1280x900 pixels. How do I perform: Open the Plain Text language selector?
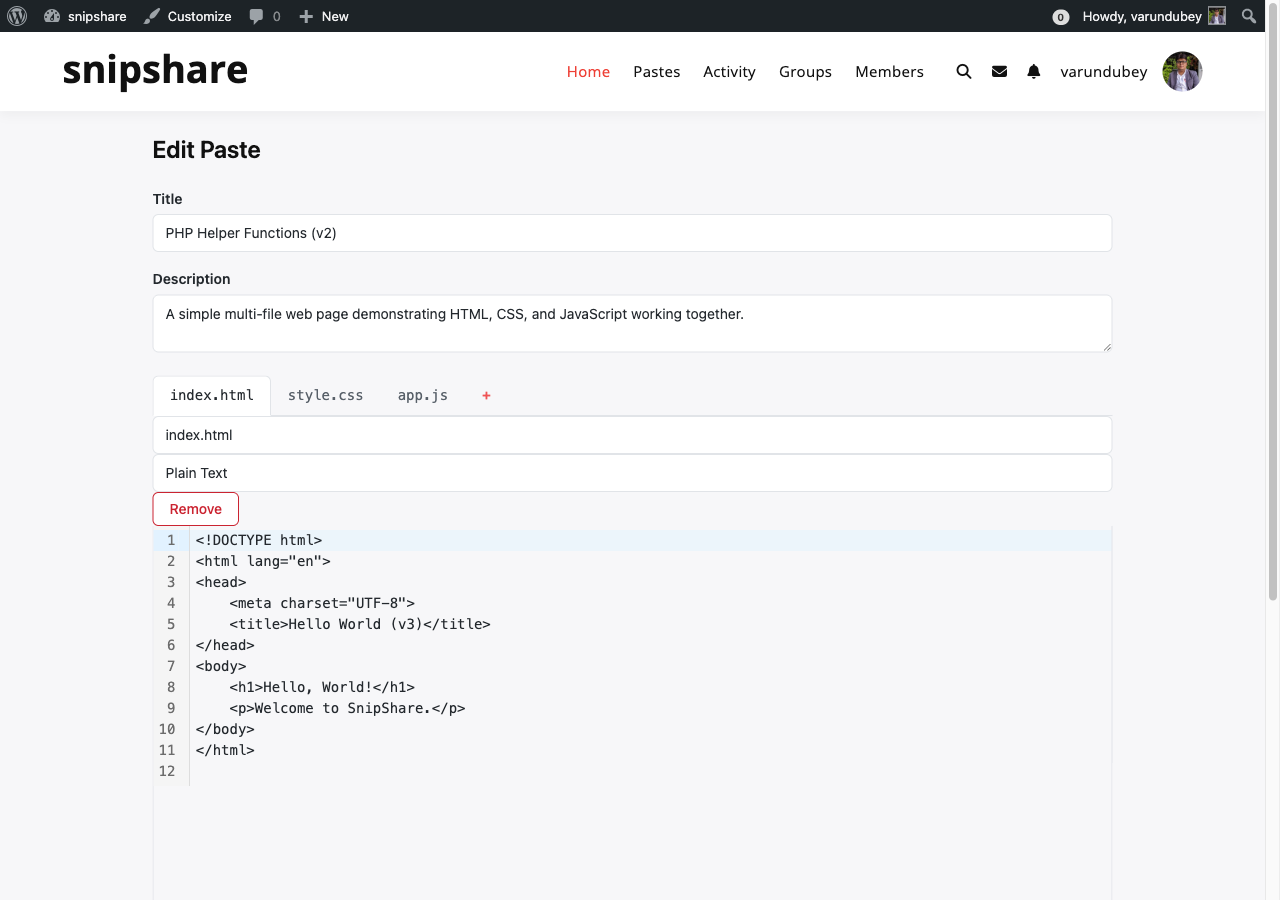(x=632, y=473)
